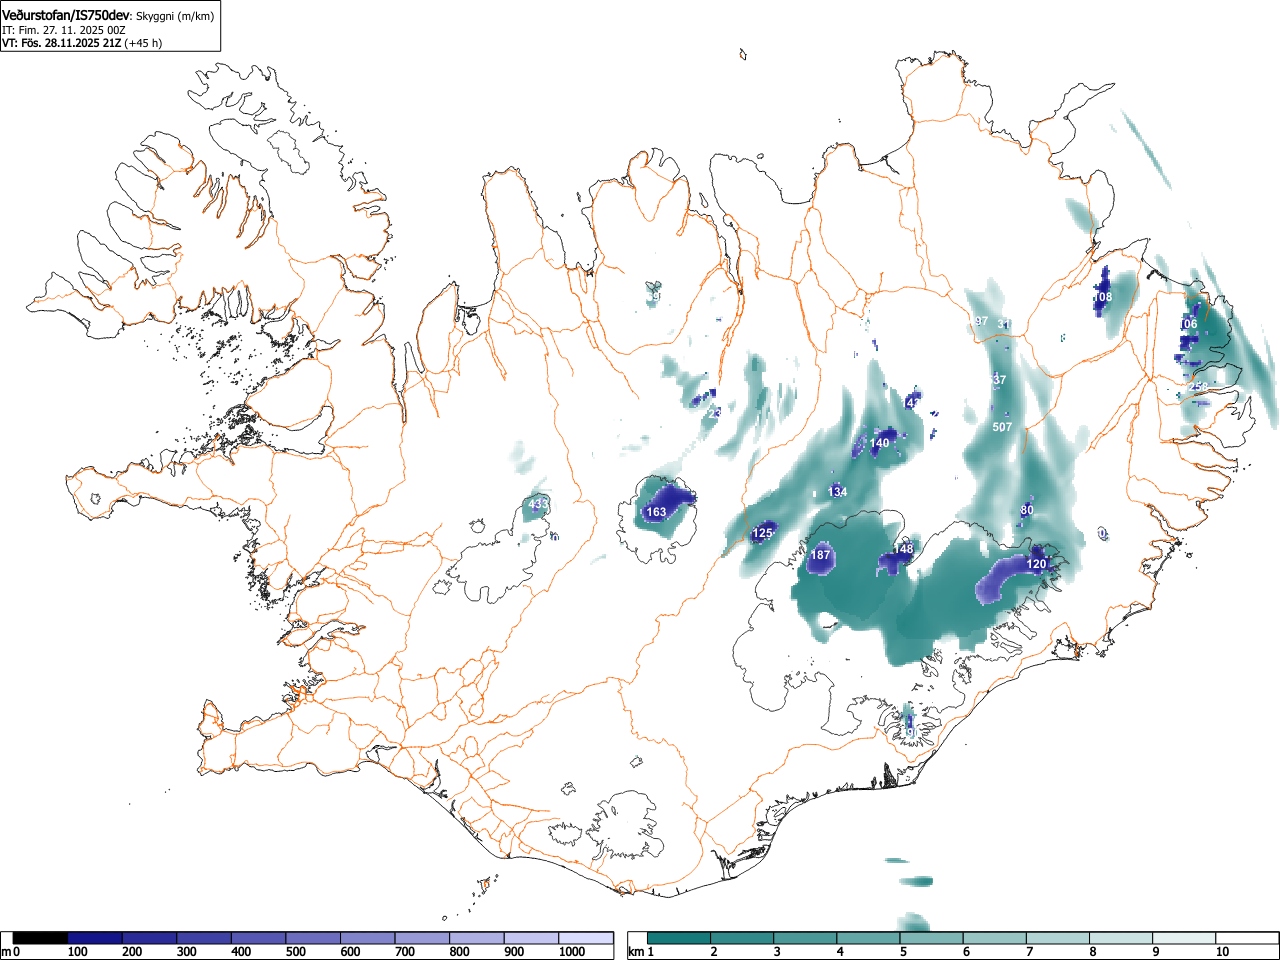
Task: Select the pale lavender swatch between 900 and 1000
Action: point(531,938)
